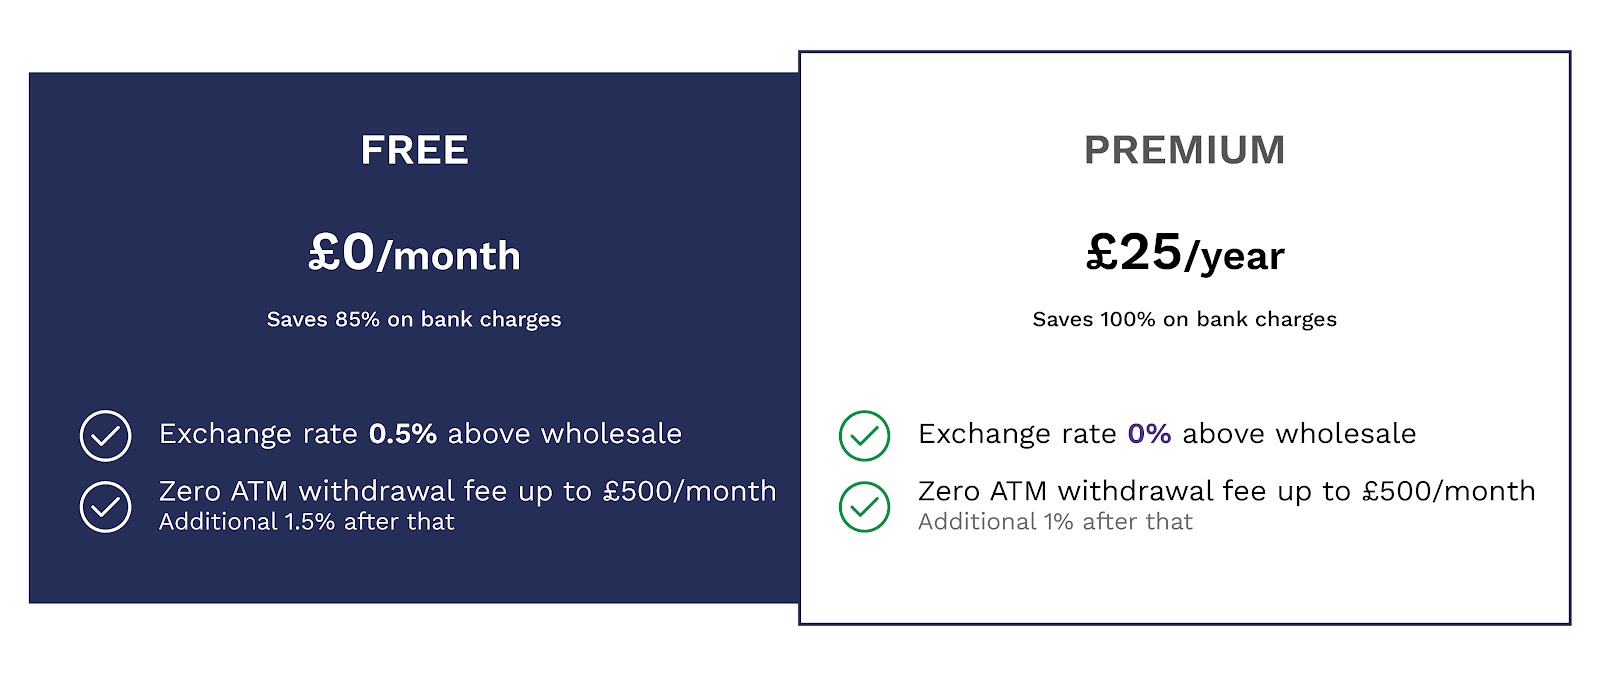
Task: Click Free plan 'Zero ATM withdrawal fee' line
Action: pyautogui.click(x=468, y=491)
